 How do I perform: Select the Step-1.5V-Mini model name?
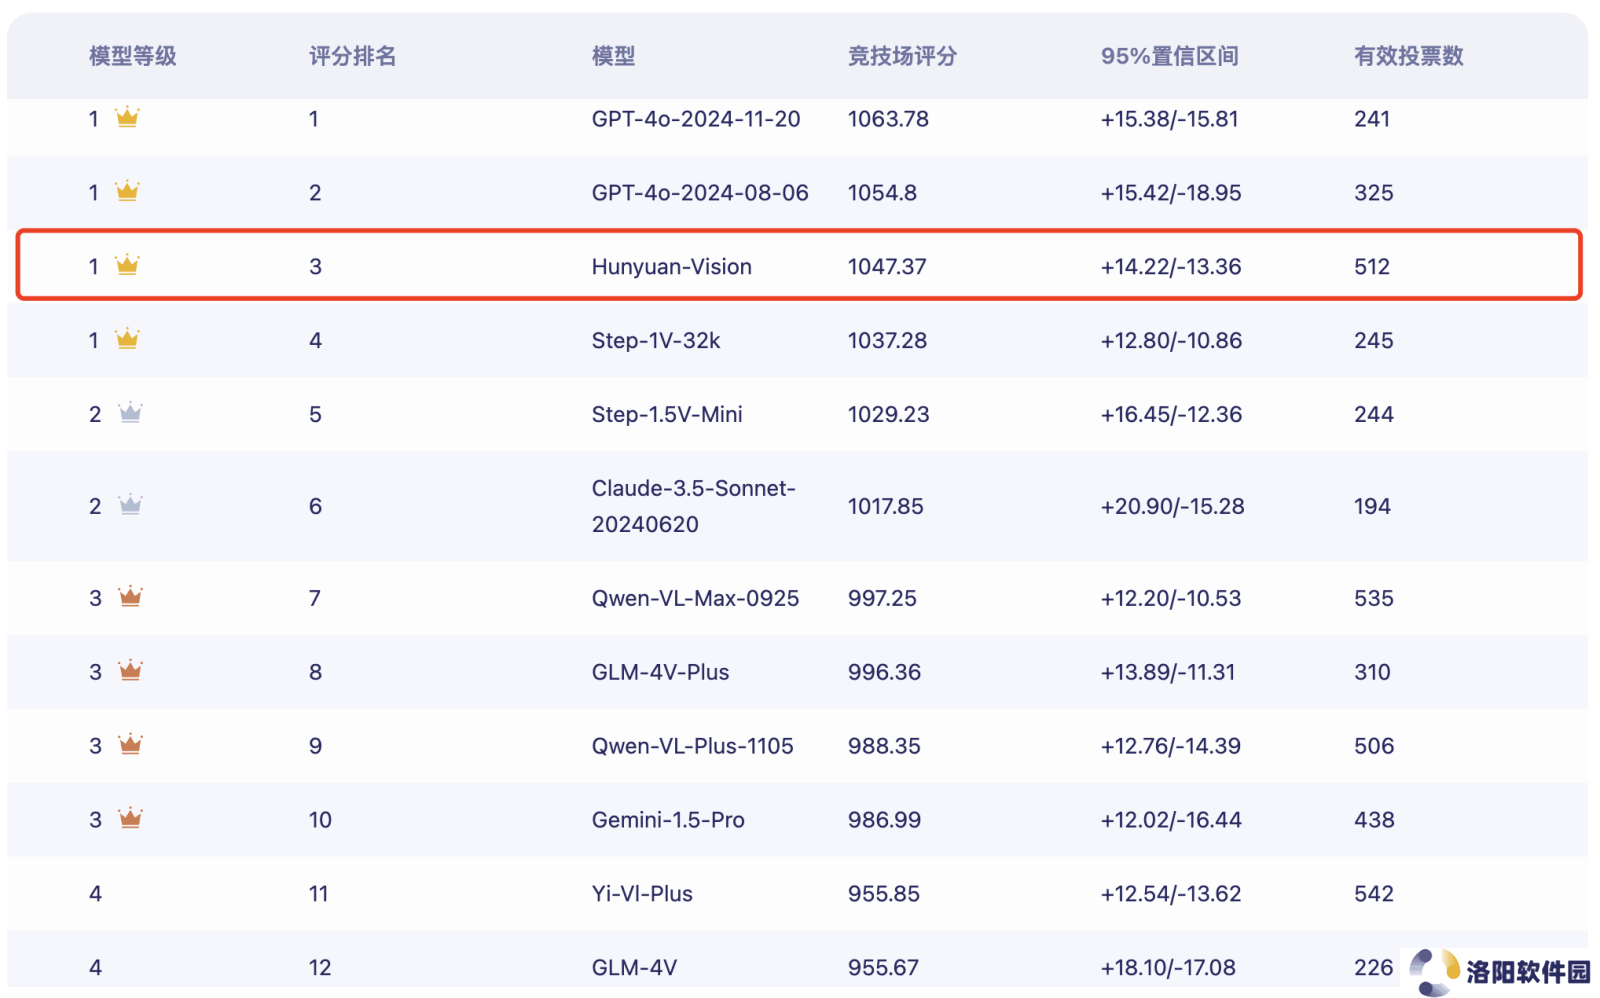[667, 415]
